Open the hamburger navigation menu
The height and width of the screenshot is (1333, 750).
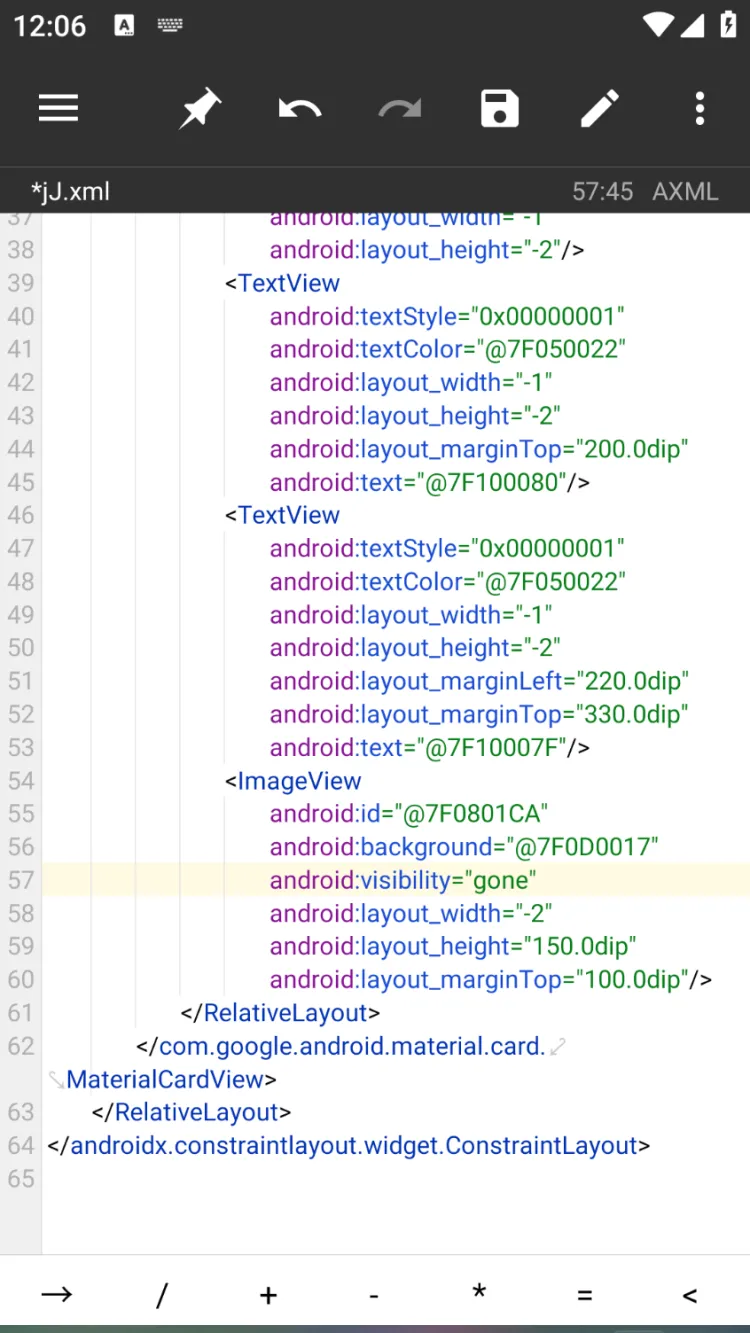click(x=59, y=108)
